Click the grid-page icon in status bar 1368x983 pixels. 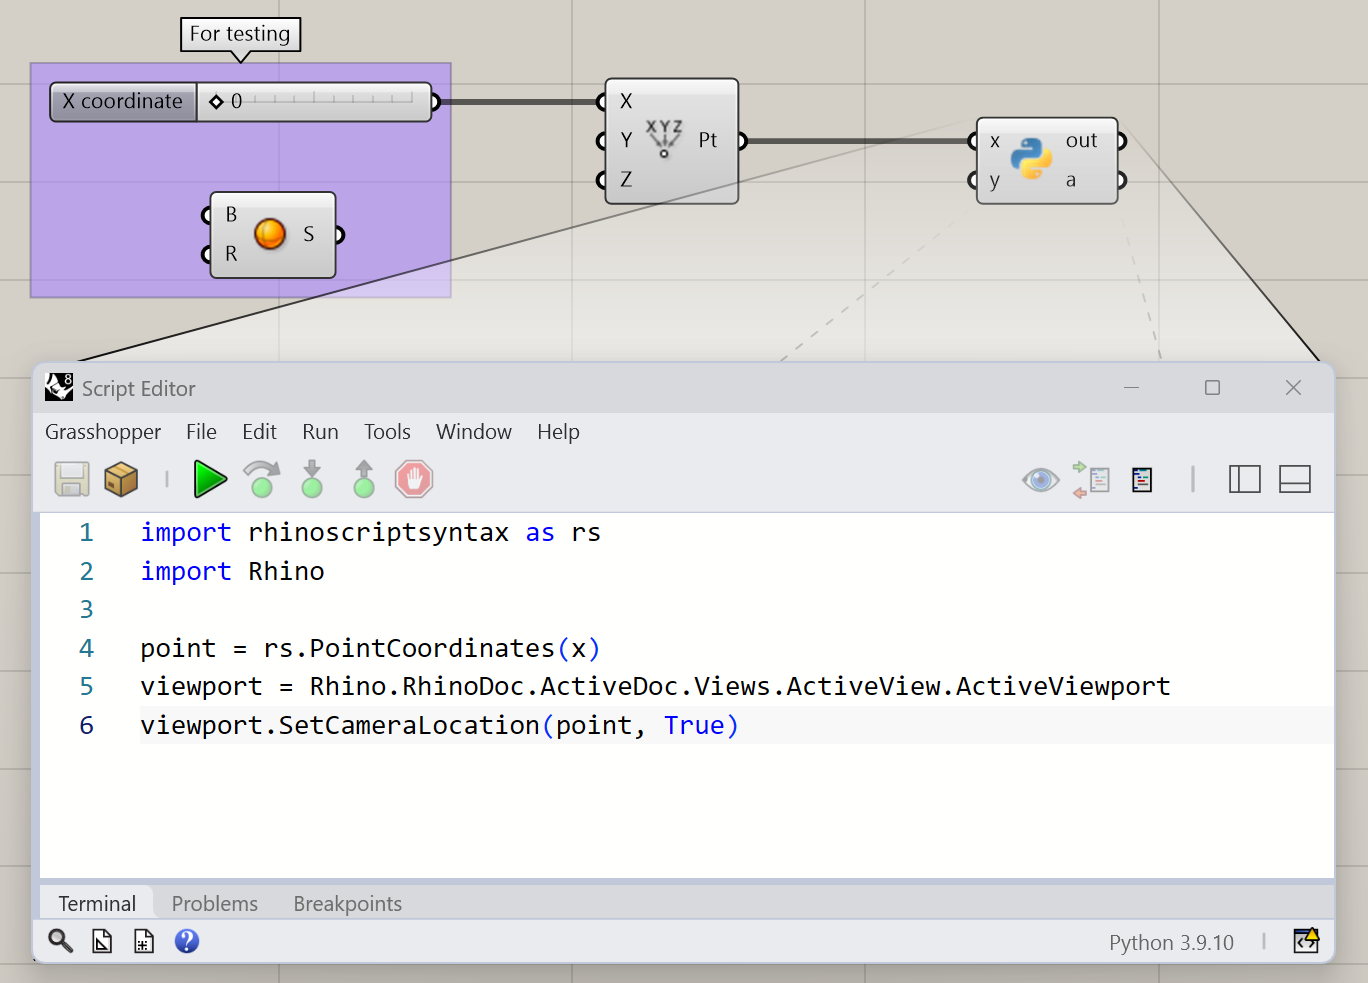pyautogui.click(x=144, y=941)
